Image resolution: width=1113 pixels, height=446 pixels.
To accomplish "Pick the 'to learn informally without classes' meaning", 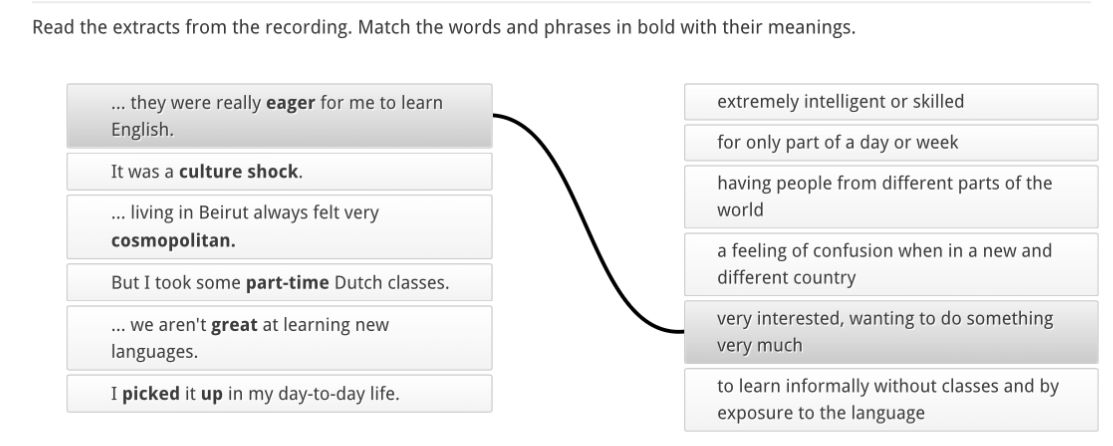I will point(890,399).
